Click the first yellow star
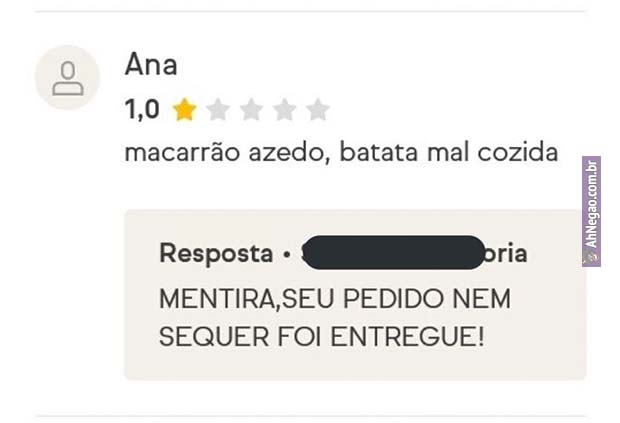 (185, 110)
